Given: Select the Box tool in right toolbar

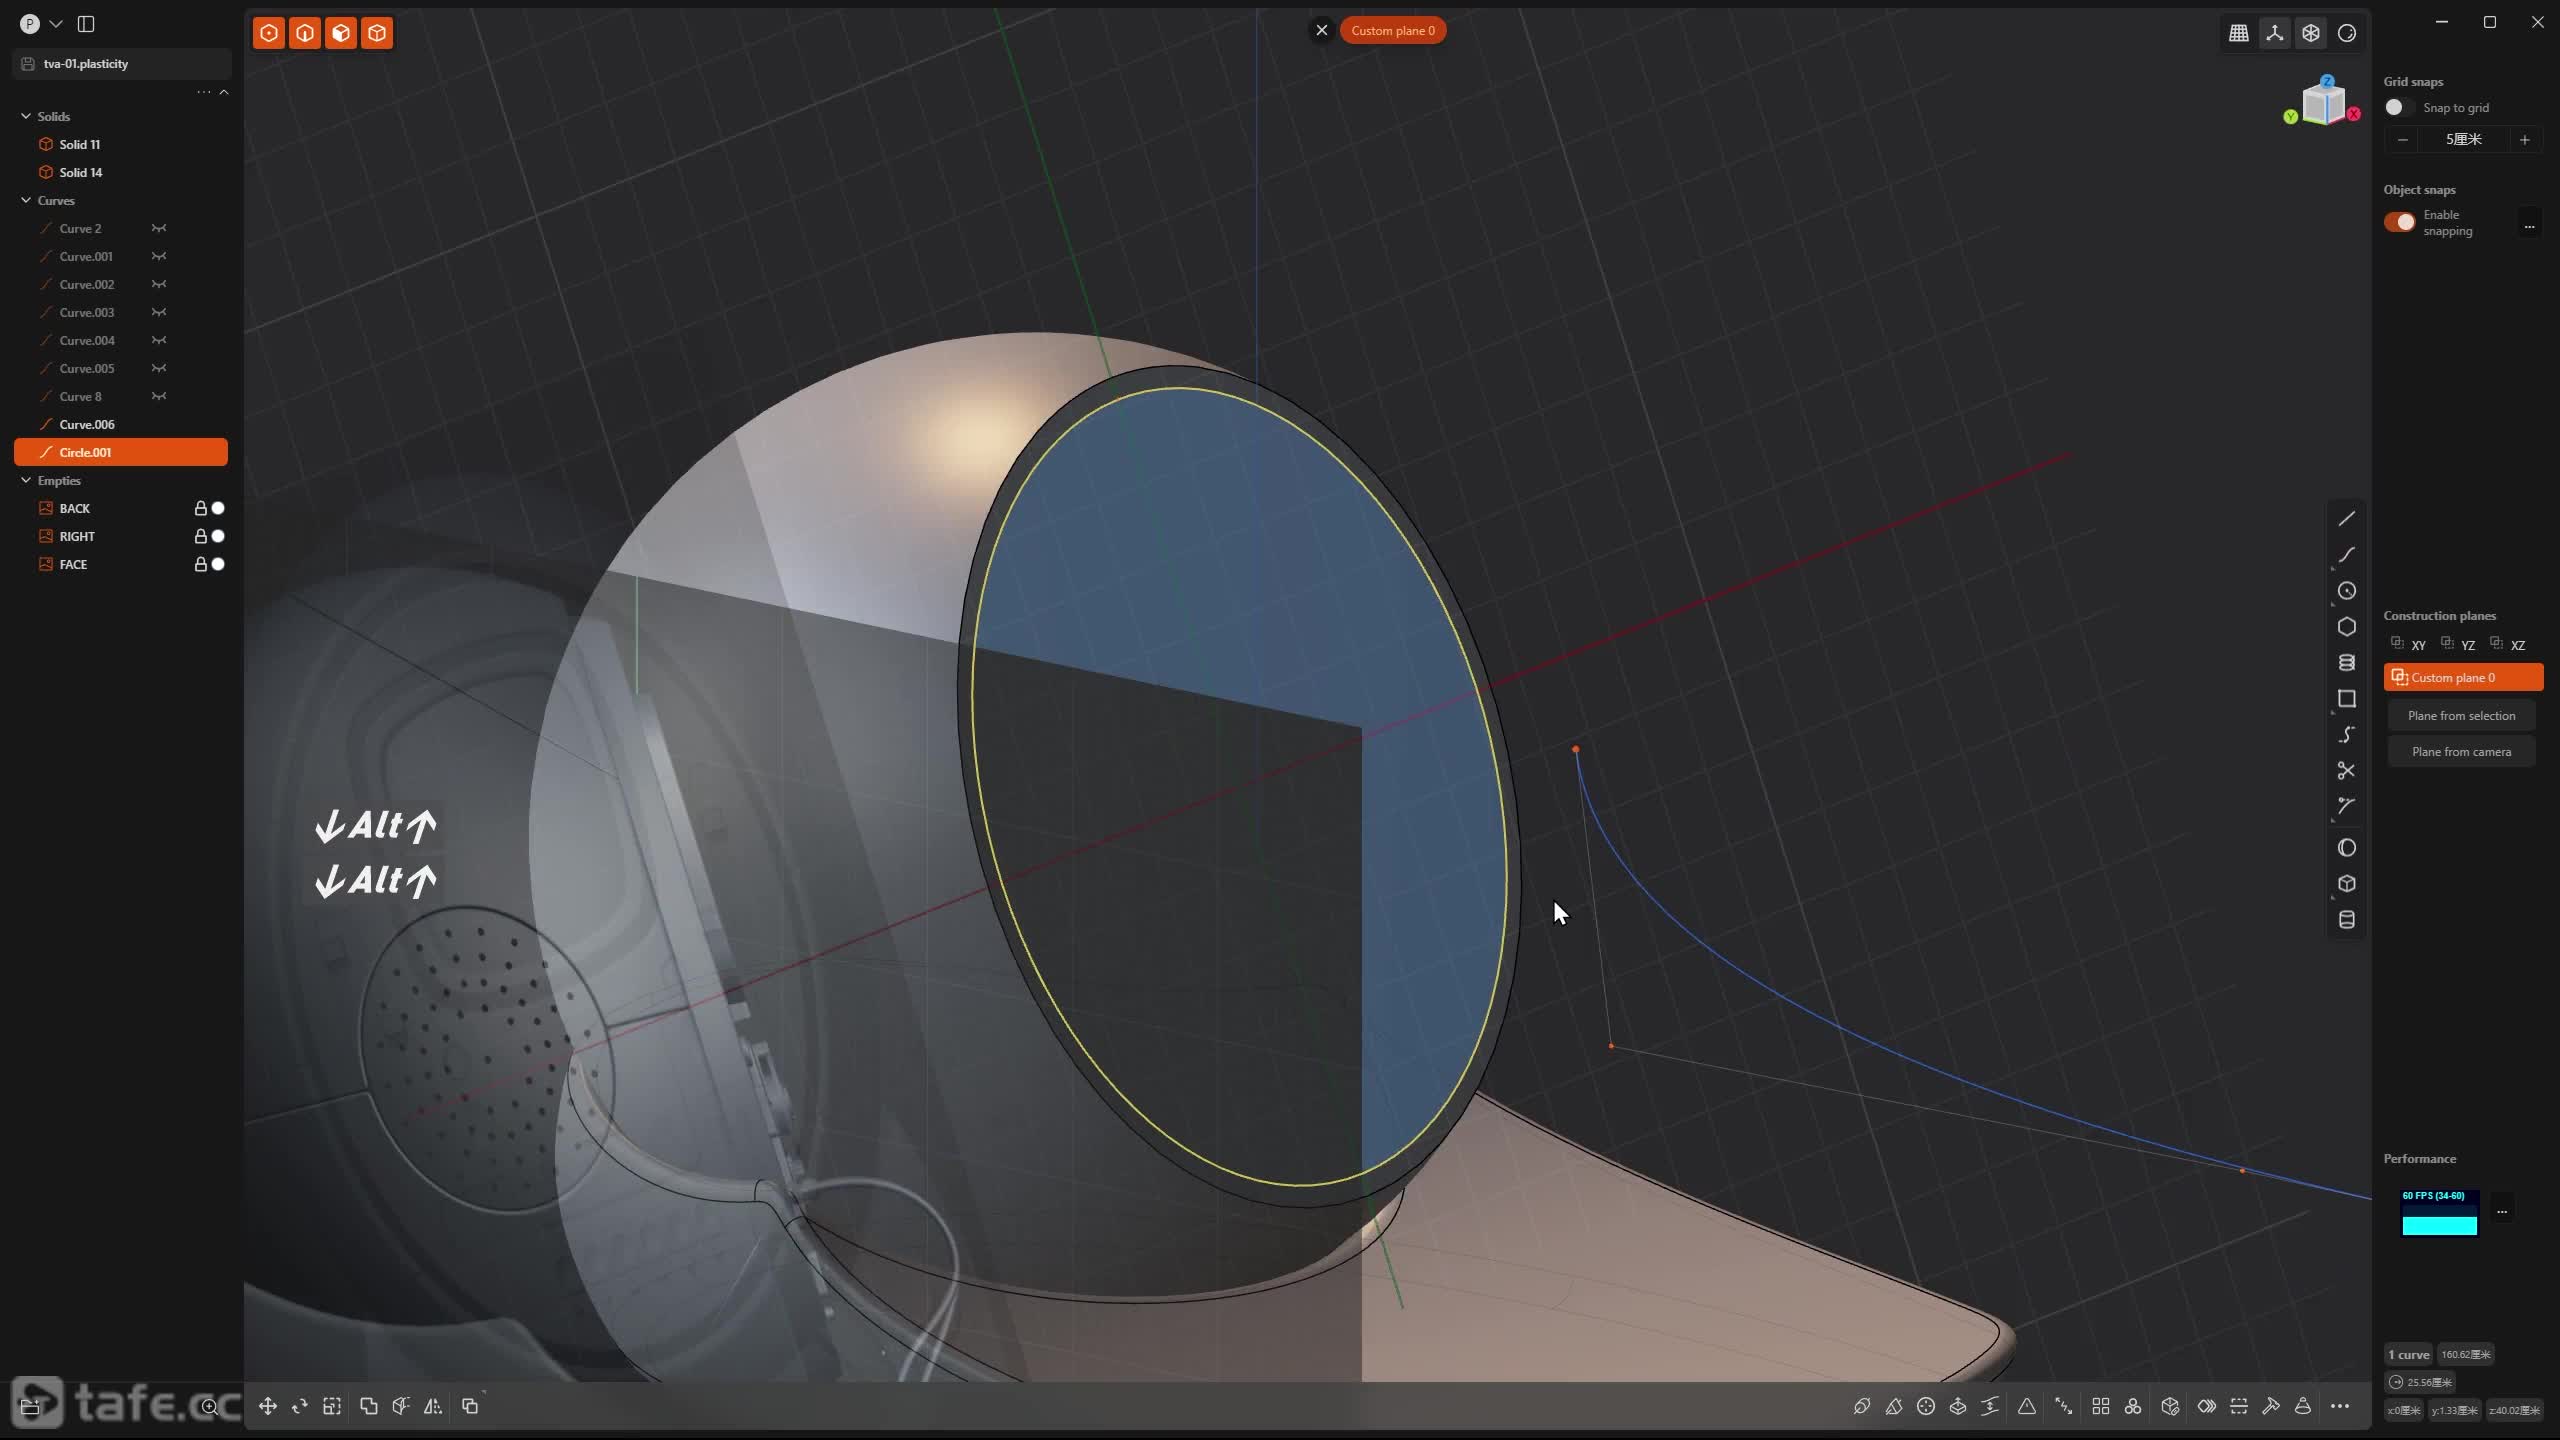Looking at the screenshot, I should [2346, 884].
